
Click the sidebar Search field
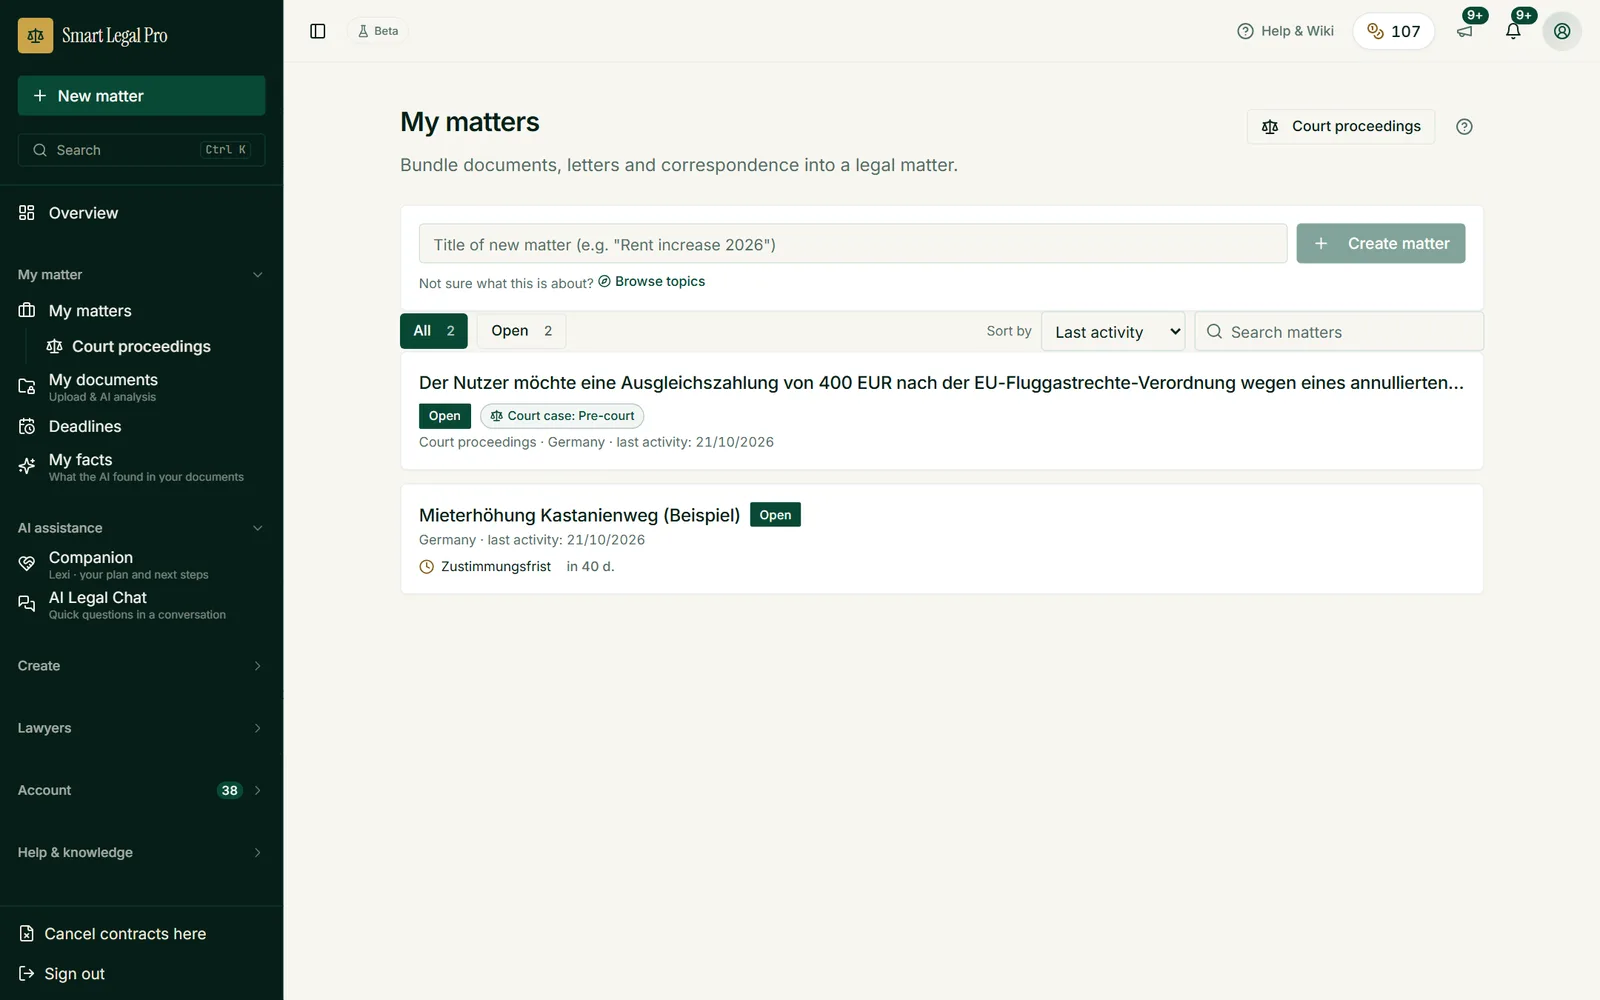pos(141,150)
